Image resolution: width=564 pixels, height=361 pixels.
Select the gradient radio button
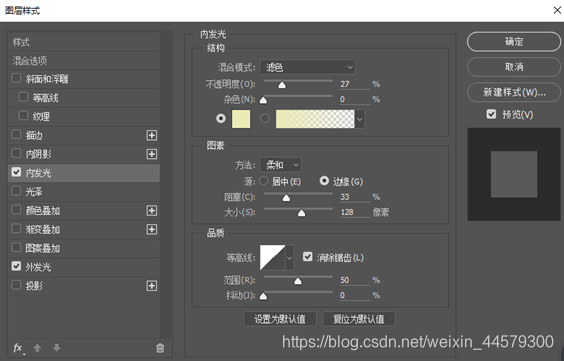point(265,118)
